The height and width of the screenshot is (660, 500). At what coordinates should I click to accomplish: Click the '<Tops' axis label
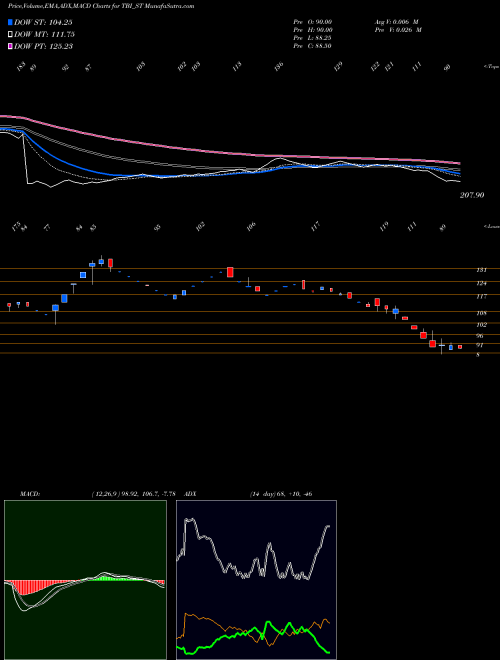[x=491, y=67]
